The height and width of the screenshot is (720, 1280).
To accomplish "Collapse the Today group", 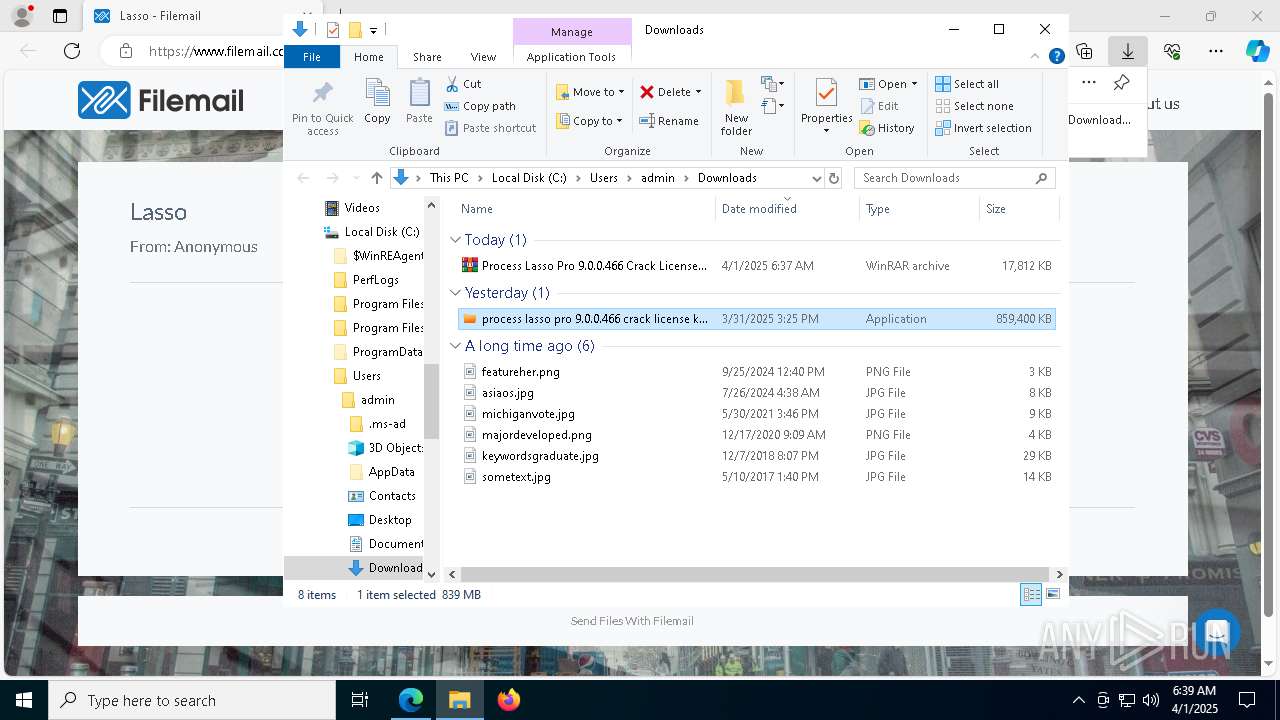I will point(455,240).
